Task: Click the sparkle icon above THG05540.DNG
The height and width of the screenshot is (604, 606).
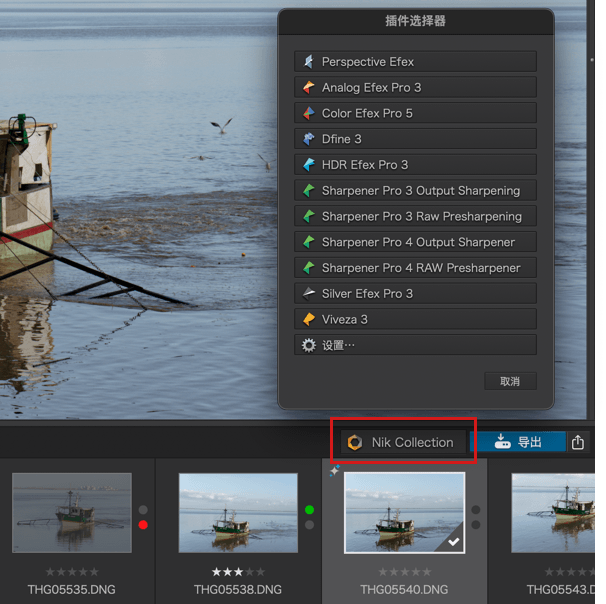Action: click(335, 470)
